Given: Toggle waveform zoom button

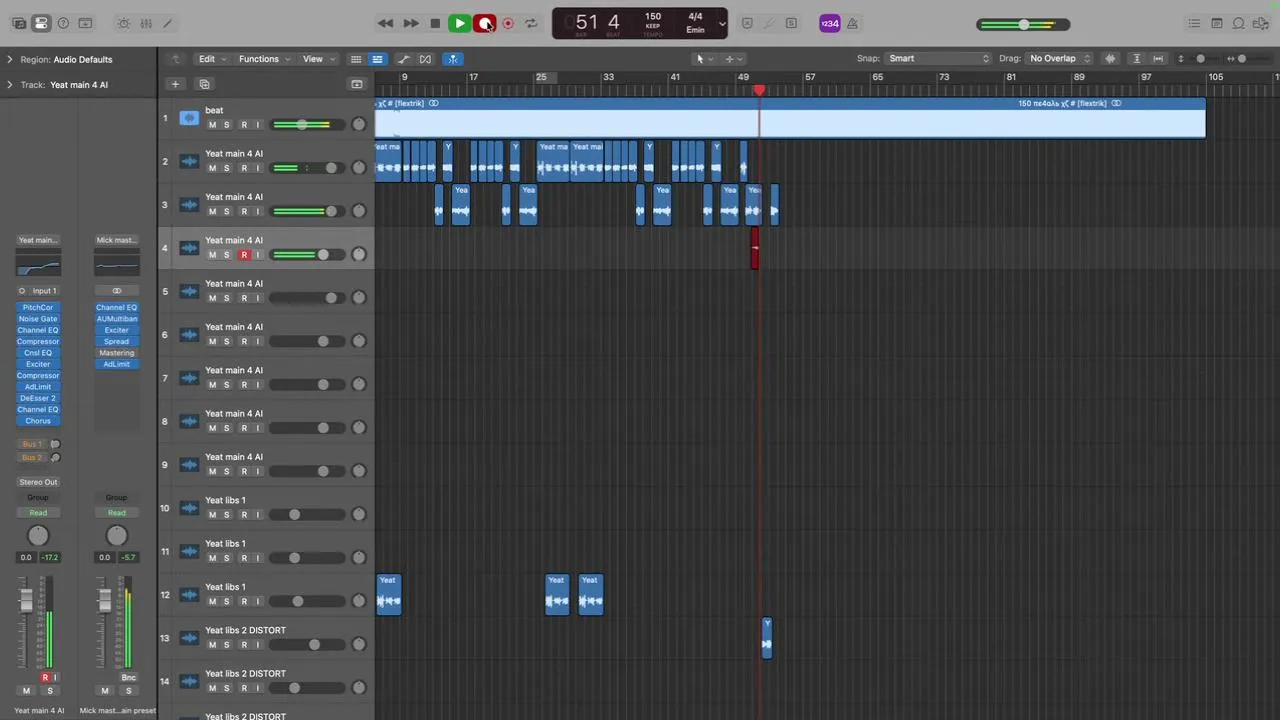Looking at the screenshot, I should click(1110, 59).
